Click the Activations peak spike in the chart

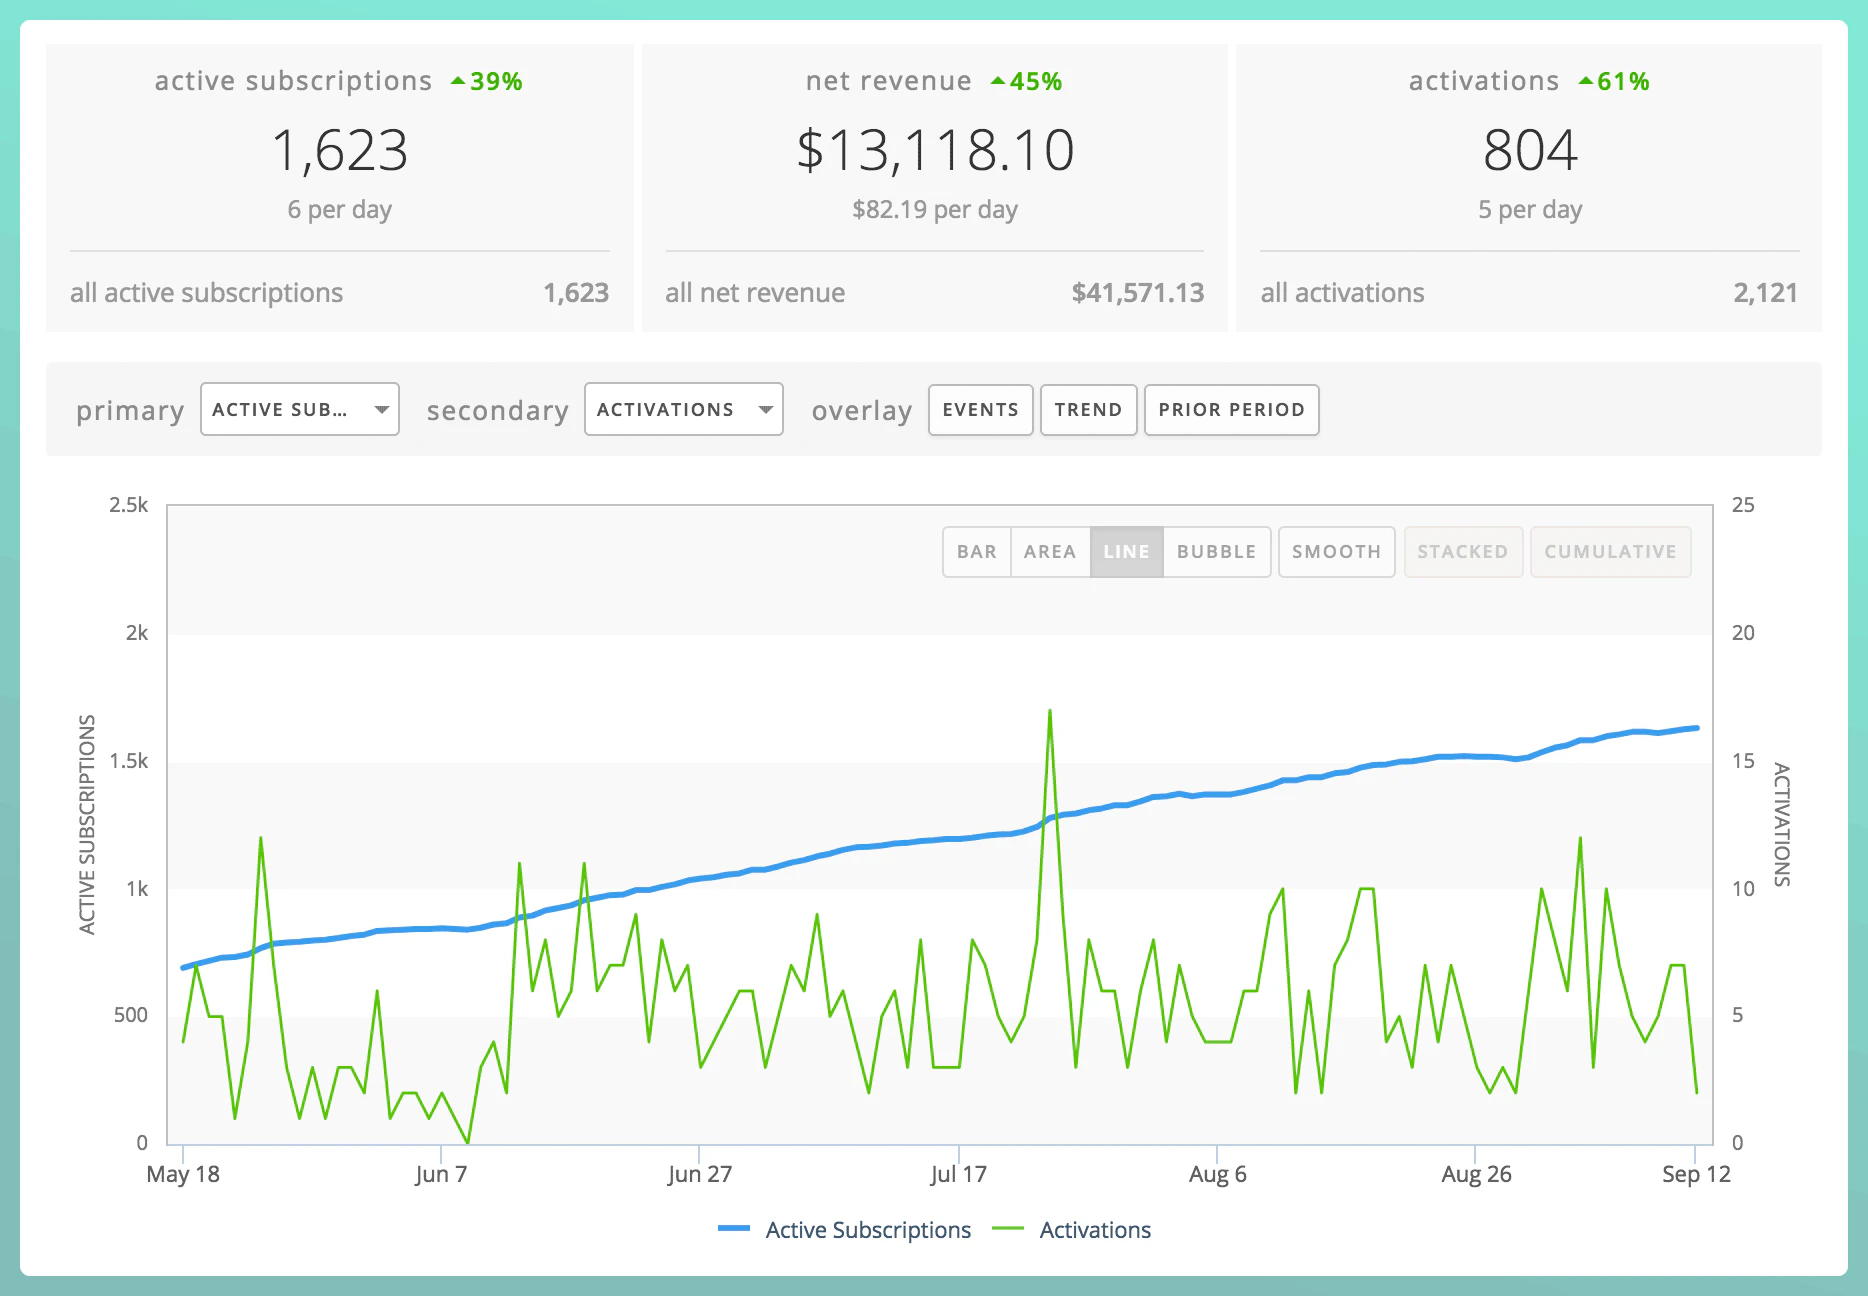[1049, 712]
